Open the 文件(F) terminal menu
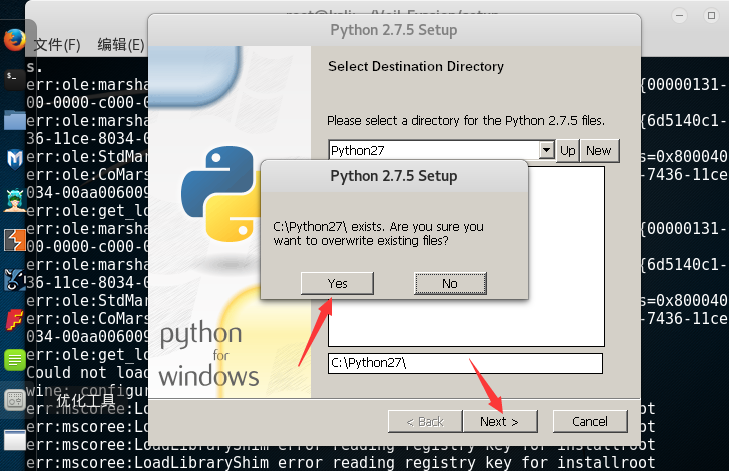 pyautogui.click(x=57, y=45)
